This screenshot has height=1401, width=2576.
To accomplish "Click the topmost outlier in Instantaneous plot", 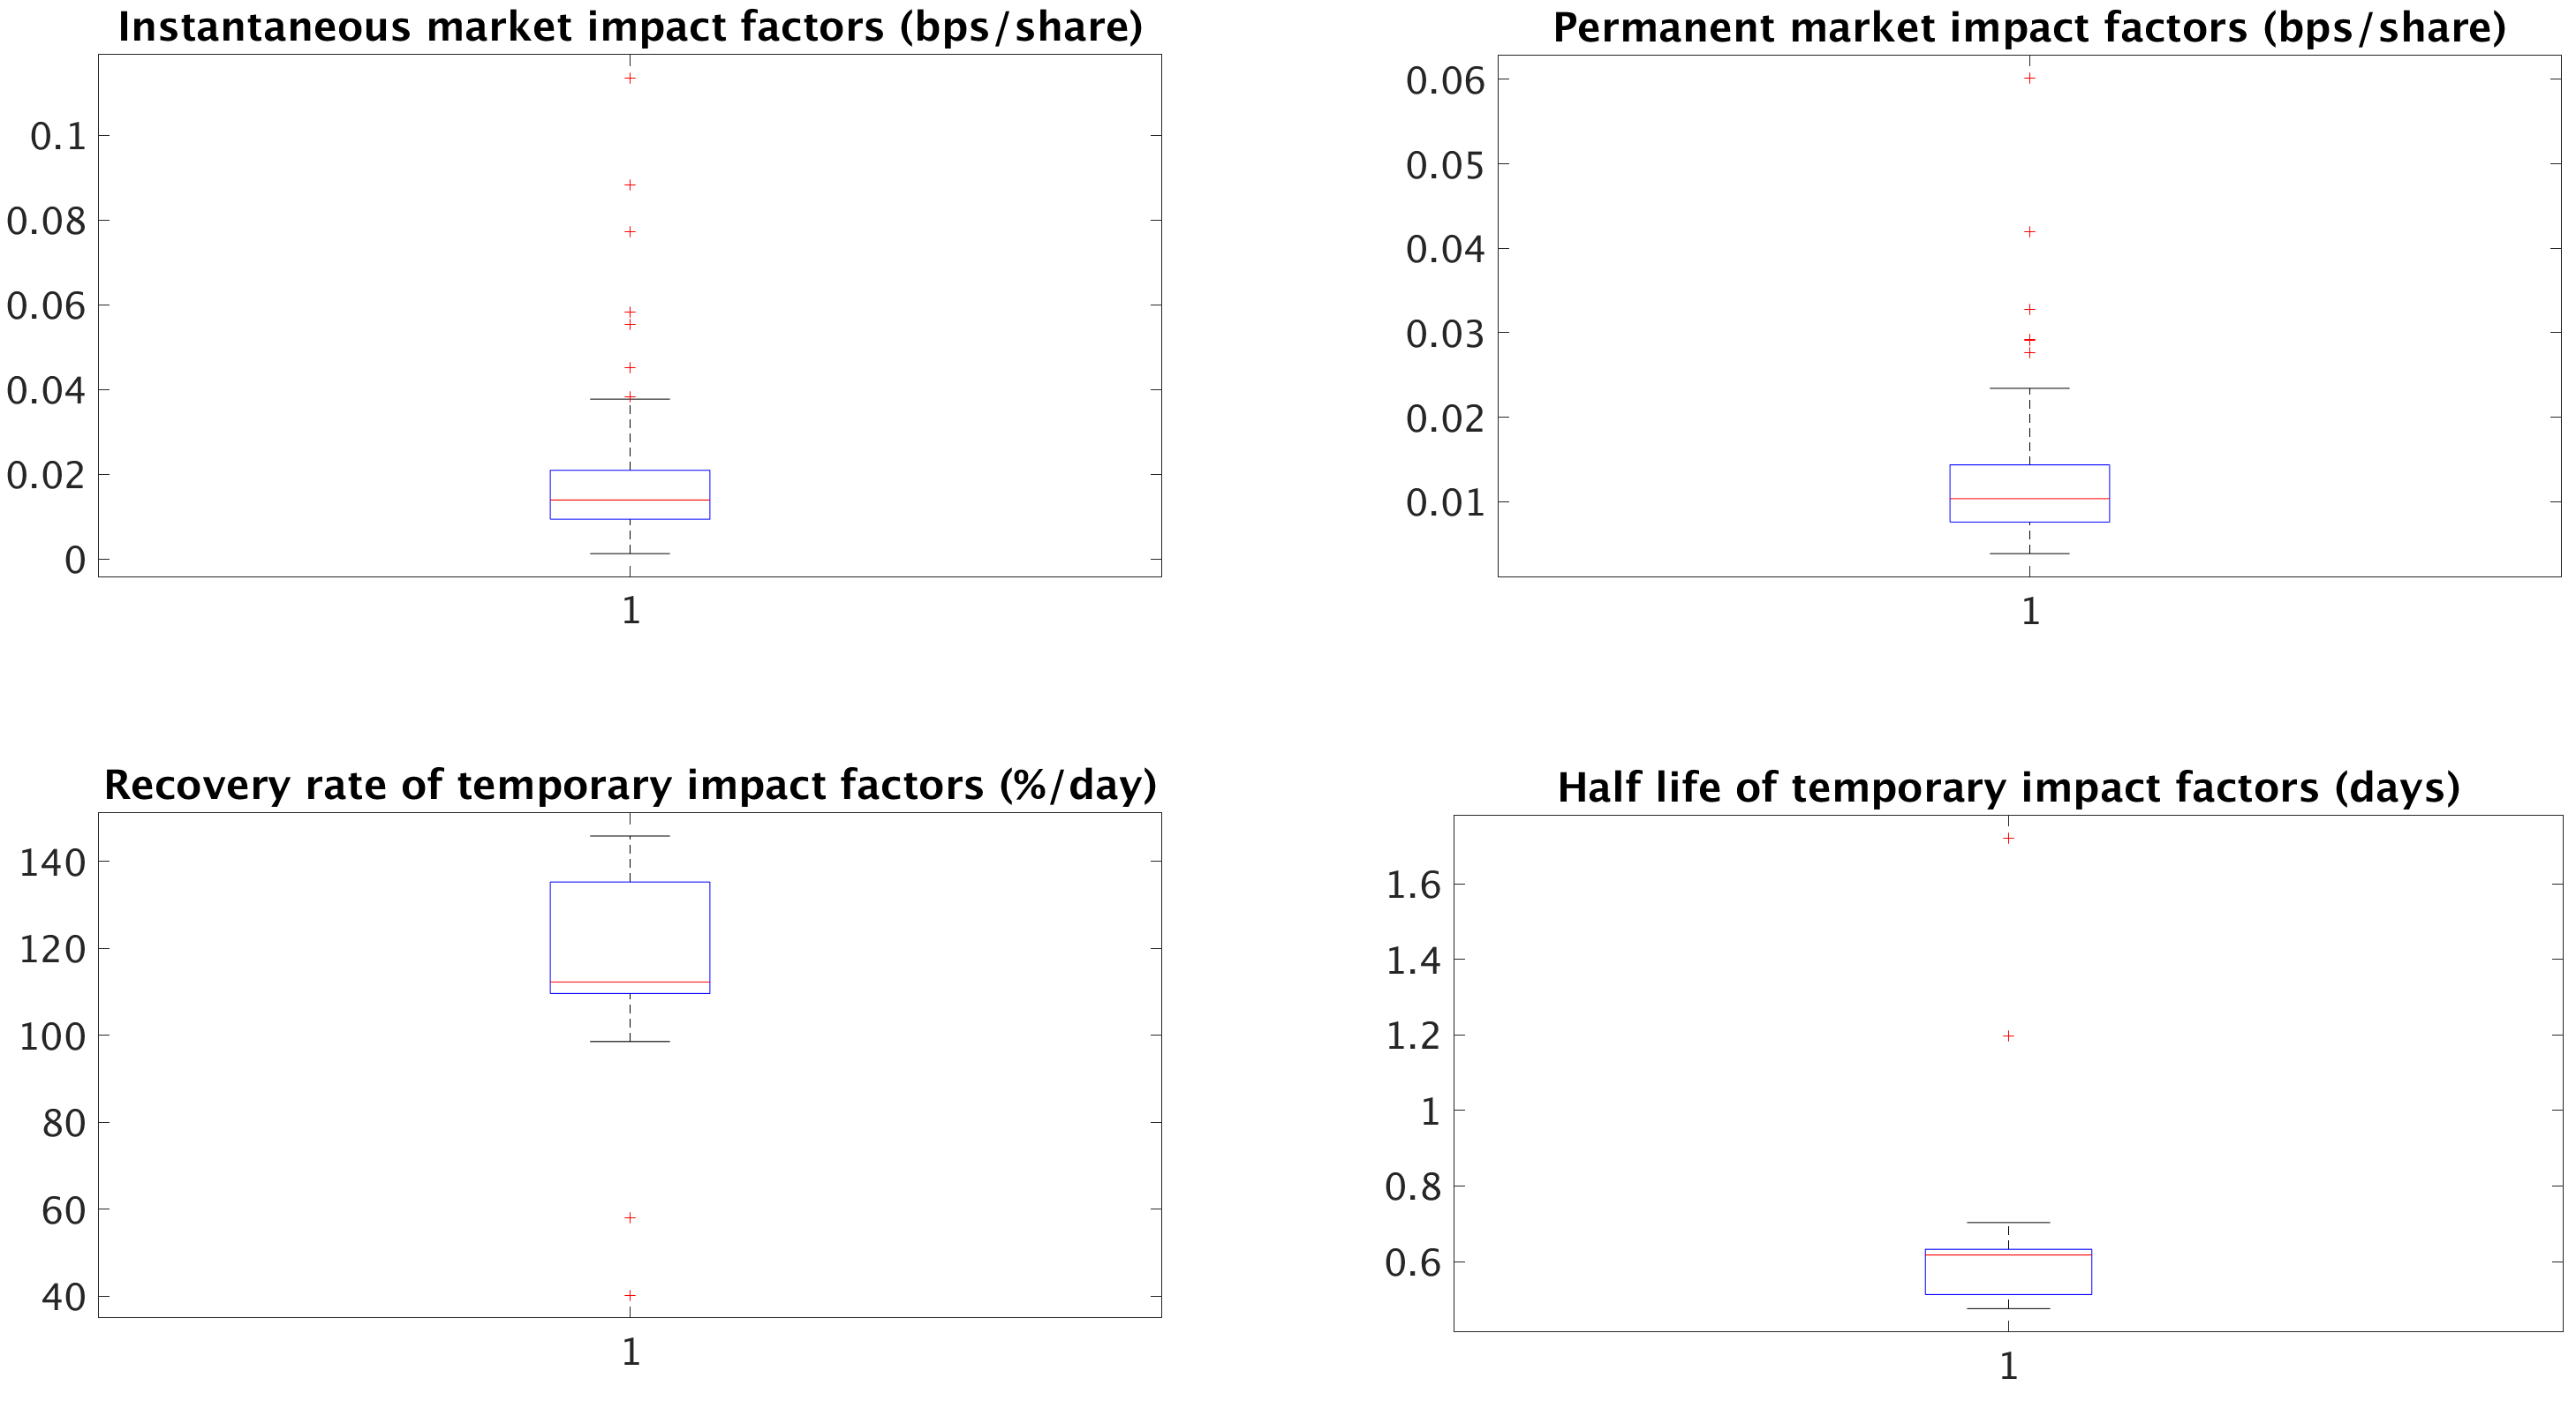I will pos(630,78).
